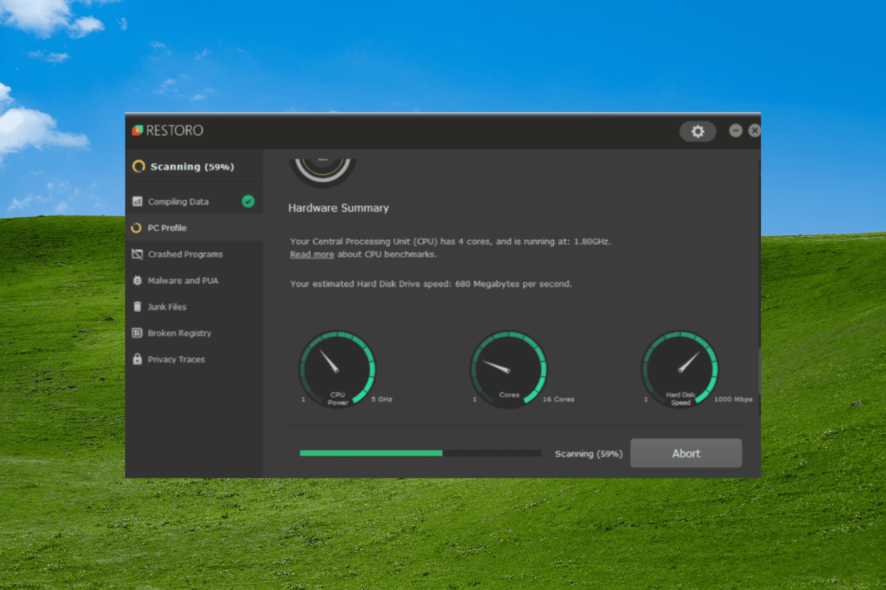Screen dimensions: 886x590
Task: Open Junk Files section
Action: [194, 306]
